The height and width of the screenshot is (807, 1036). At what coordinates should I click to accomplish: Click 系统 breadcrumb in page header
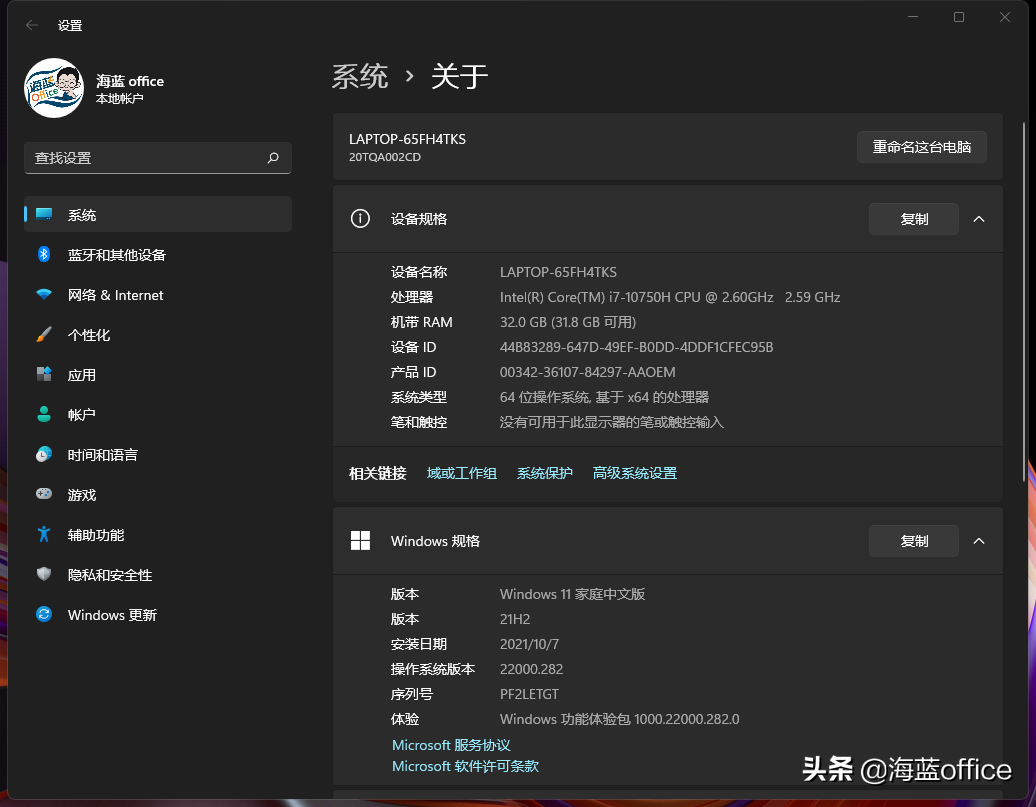360,77
